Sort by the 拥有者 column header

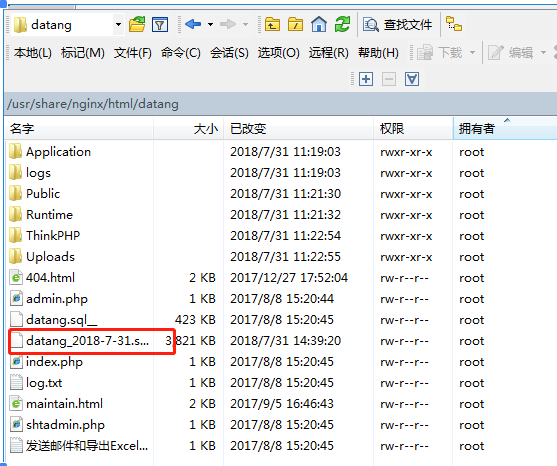click(x=505, y=129)
